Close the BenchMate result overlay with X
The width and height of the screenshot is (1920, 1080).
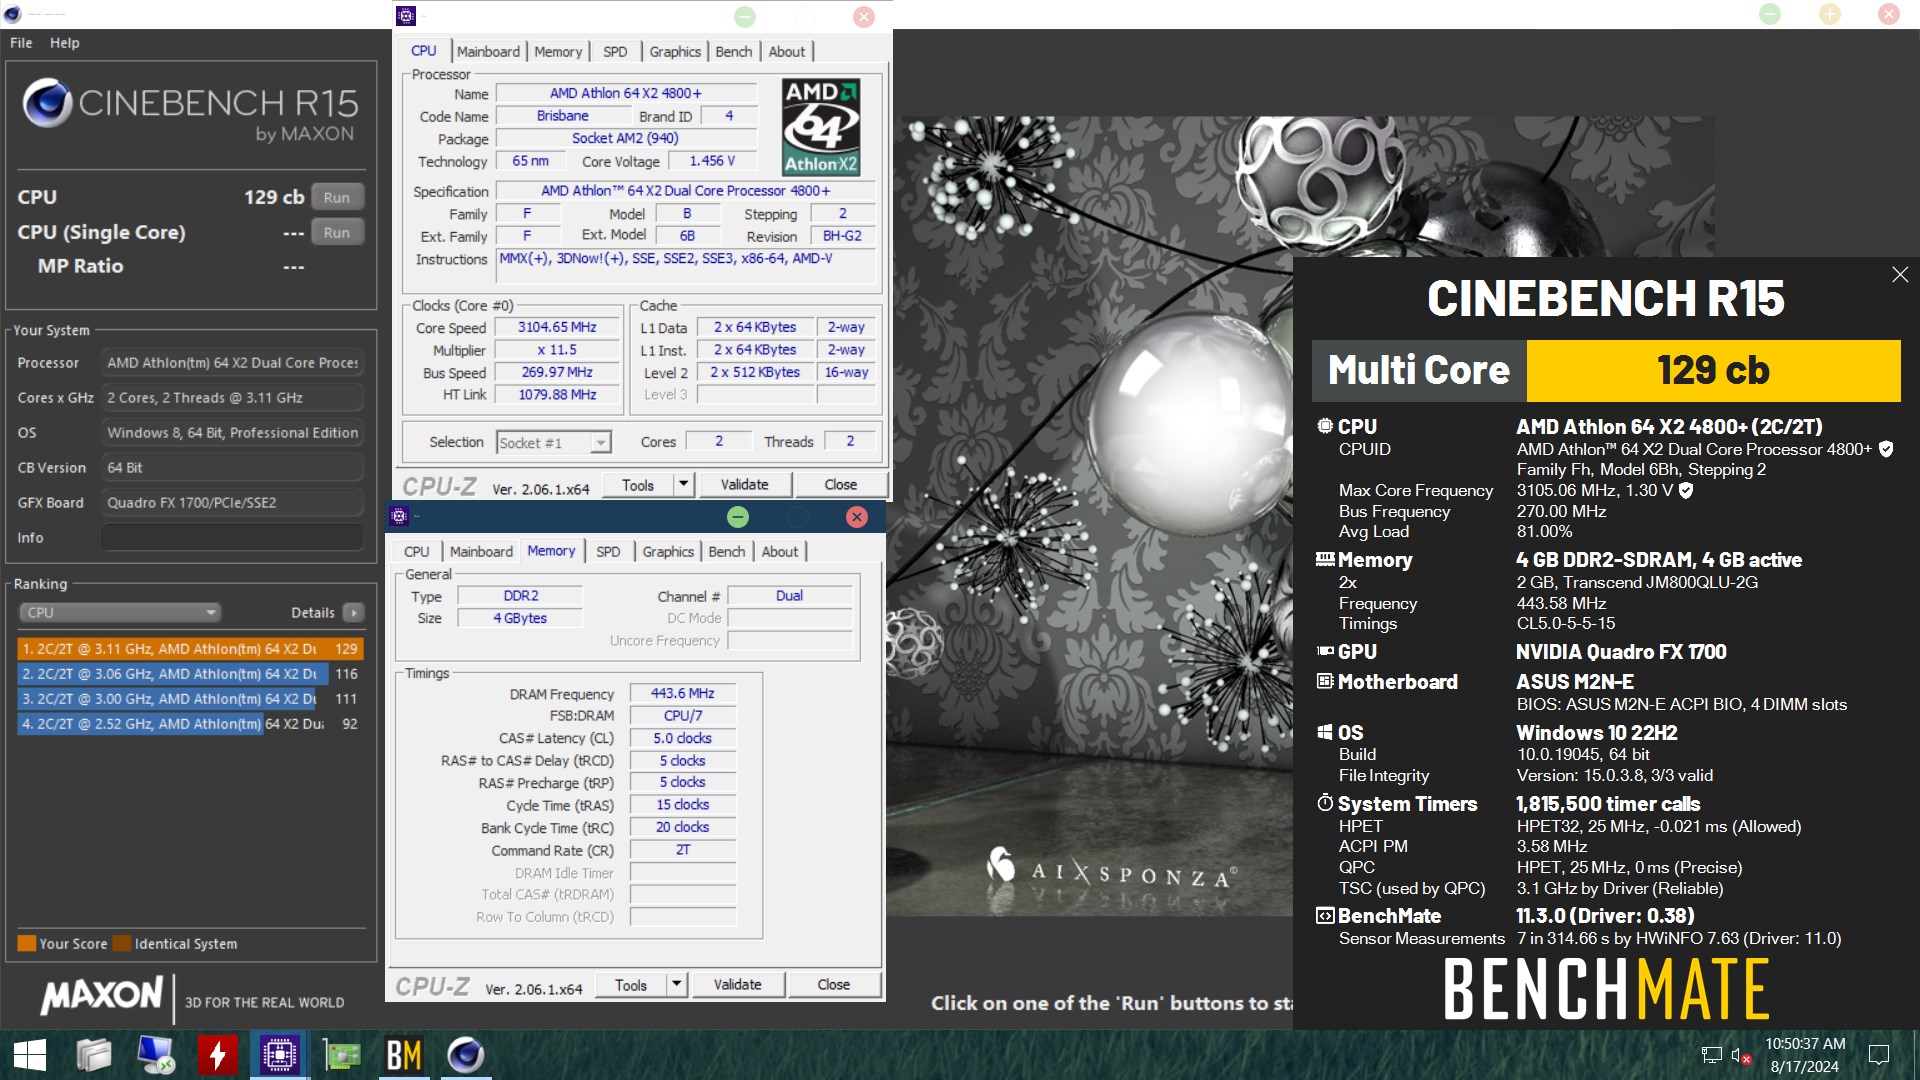pos(1900,275)
